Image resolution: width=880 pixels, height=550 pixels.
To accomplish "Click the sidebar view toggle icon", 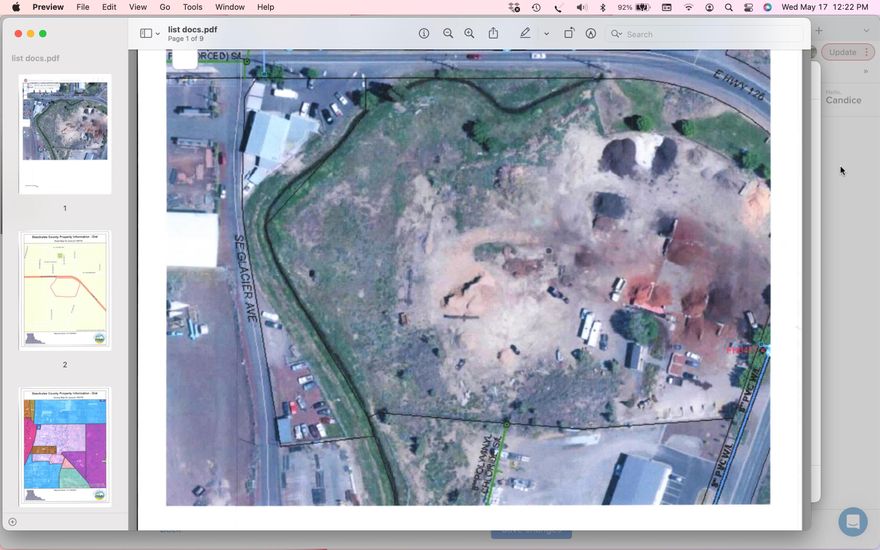I will click(x=146, y=34).
